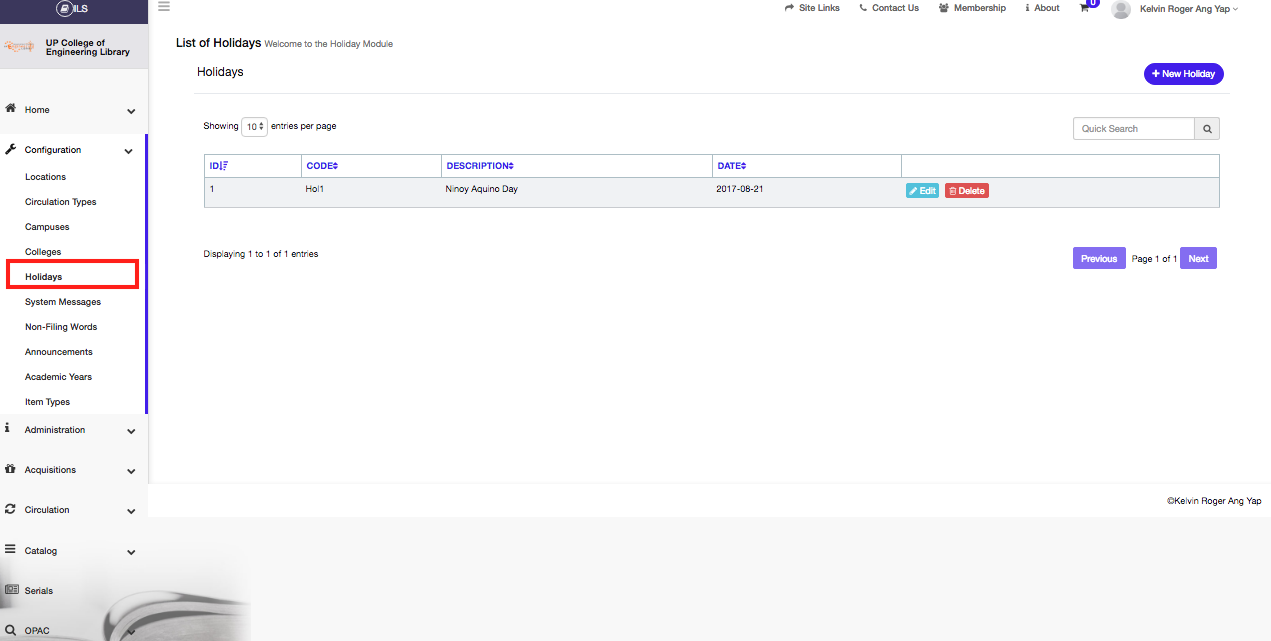Open Kelvin Roger Ang Yap user menu
Screen dimensions: 1271x641
pos(1188,9)
